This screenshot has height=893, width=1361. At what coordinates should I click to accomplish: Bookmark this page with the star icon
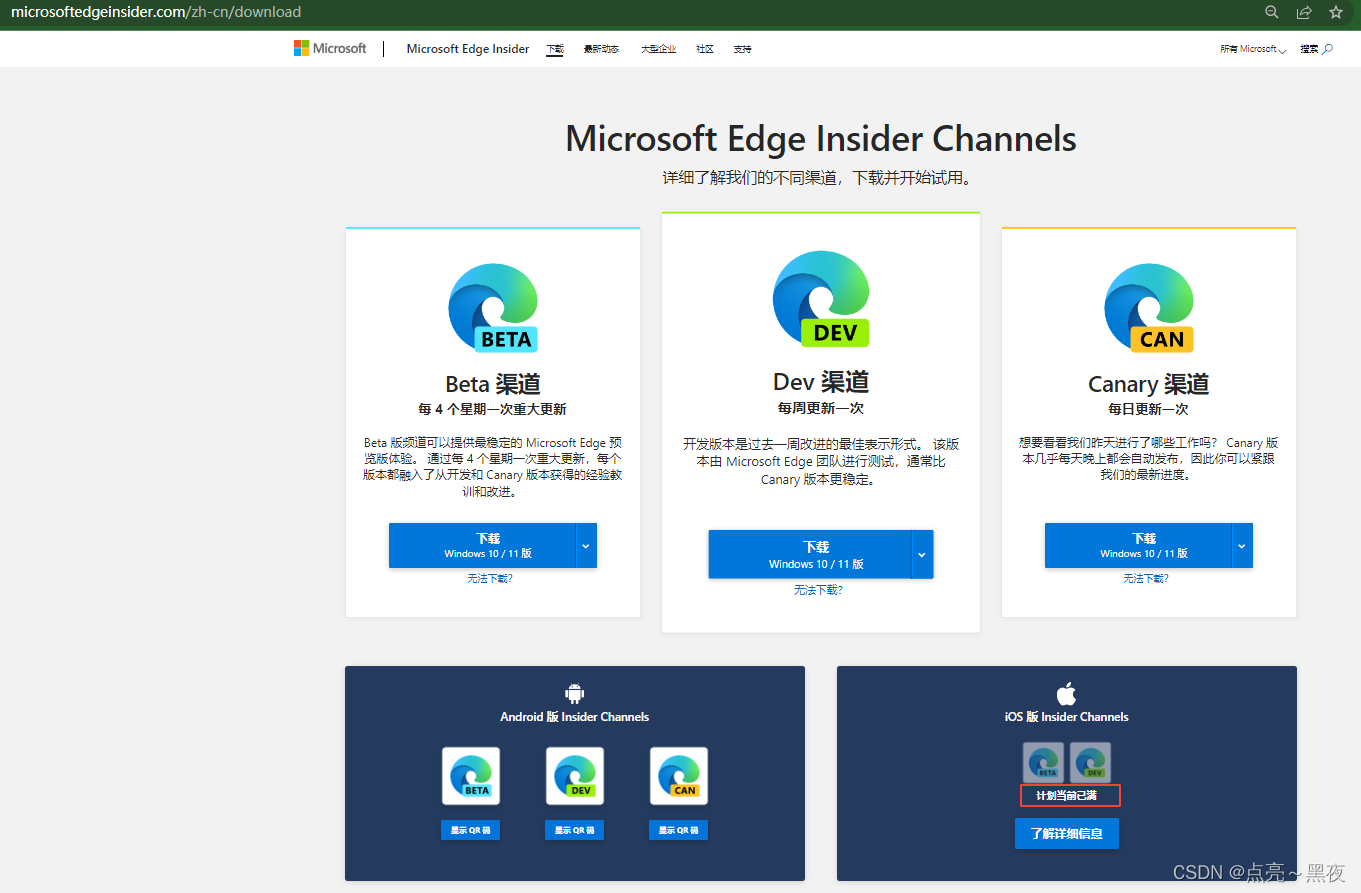point(1336,12)
